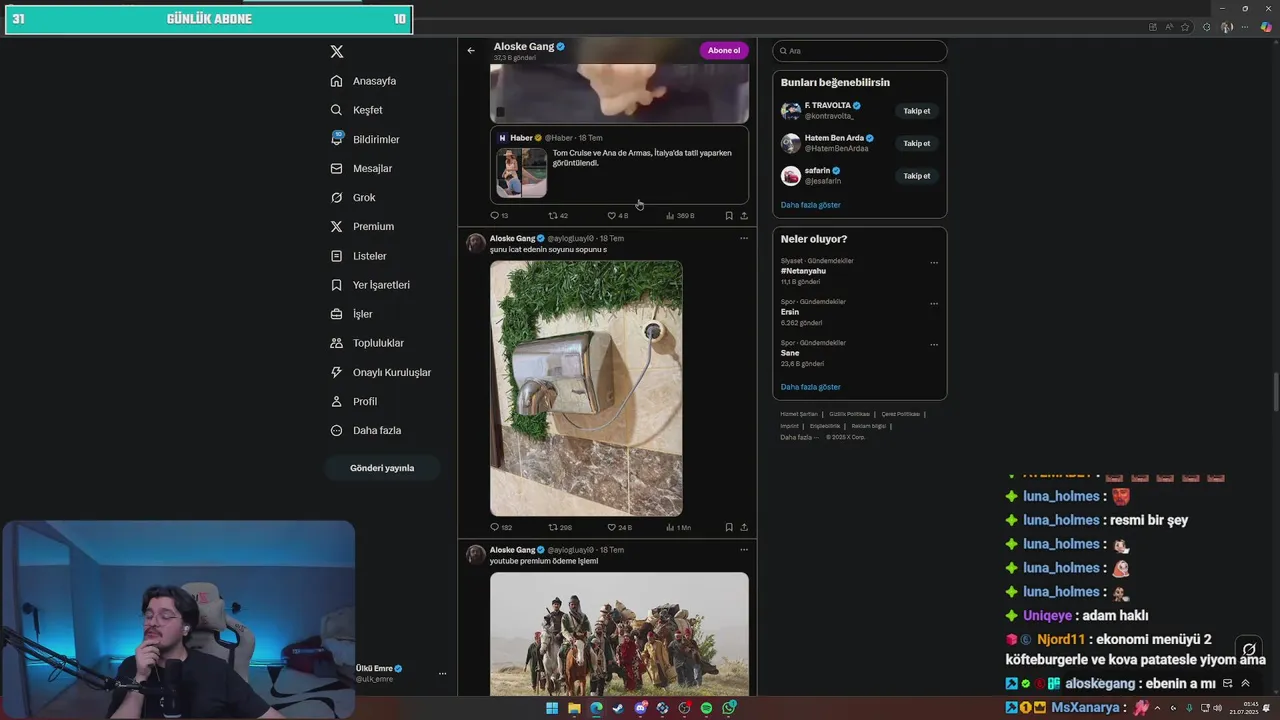The width and height of the screenshot is (1280, 720).
Task: Open Mesajlar messages
Action: click(362, 168)
